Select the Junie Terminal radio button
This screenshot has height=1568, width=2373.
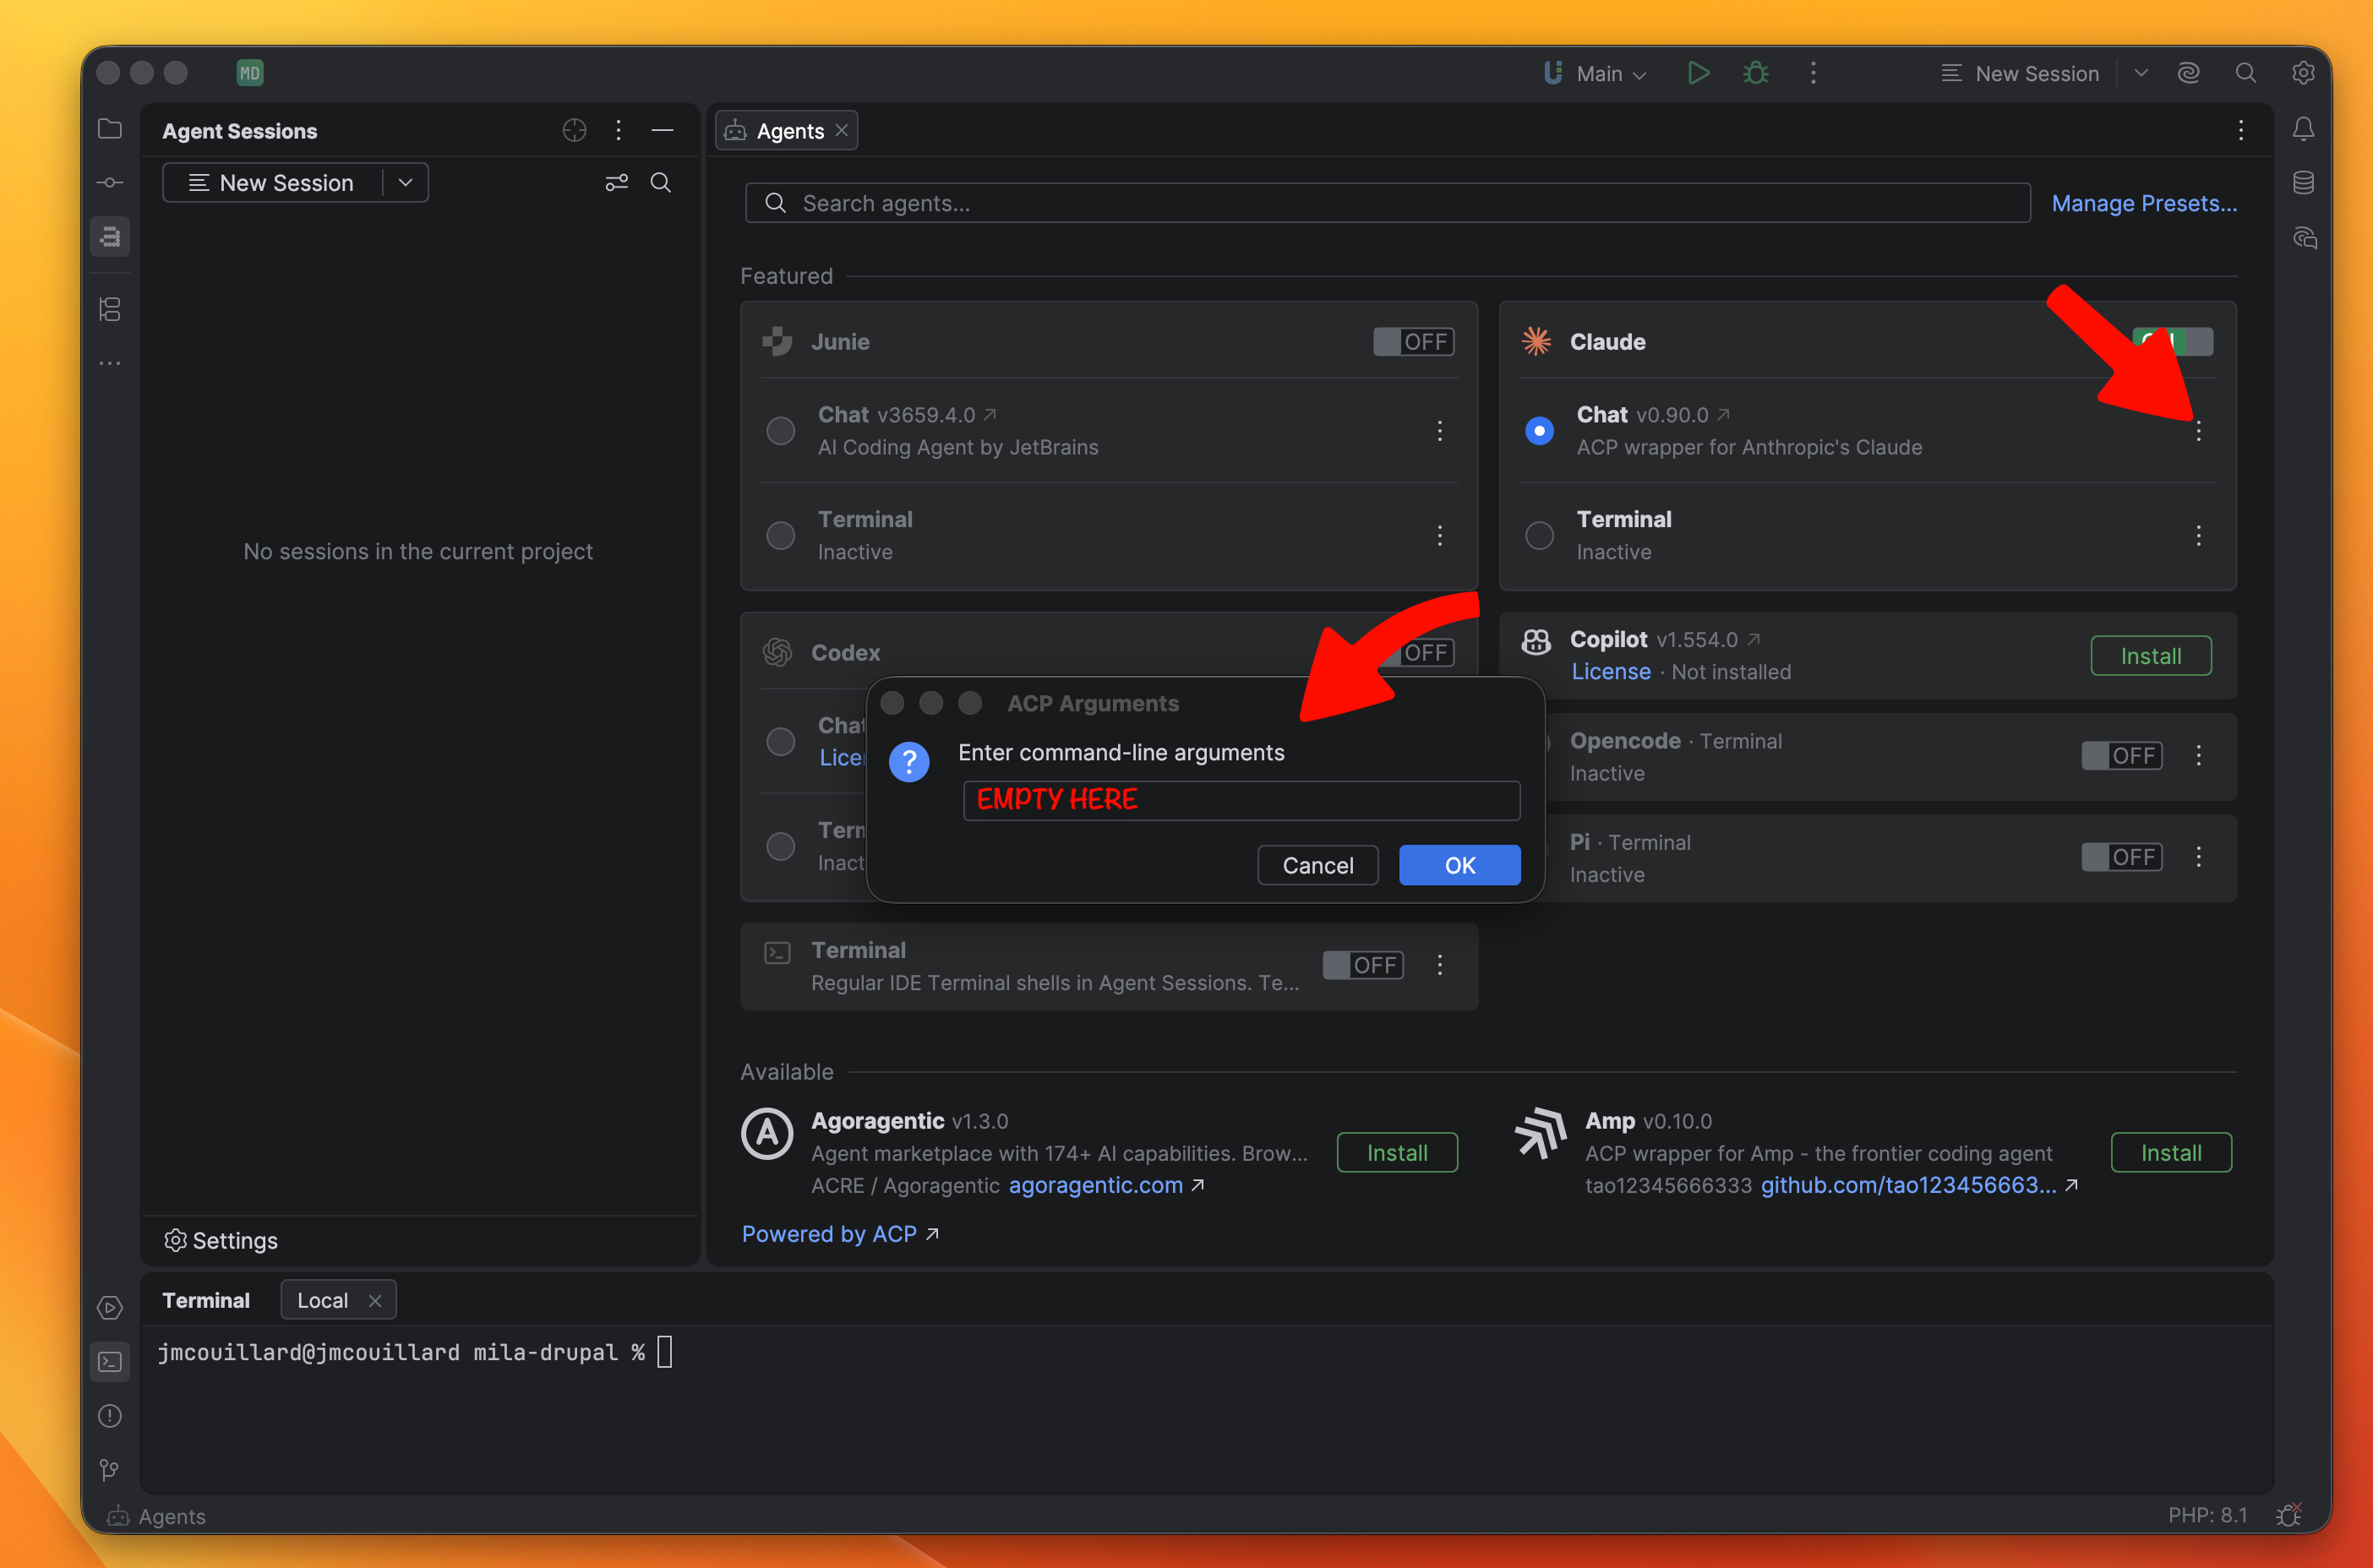[781, 536]
